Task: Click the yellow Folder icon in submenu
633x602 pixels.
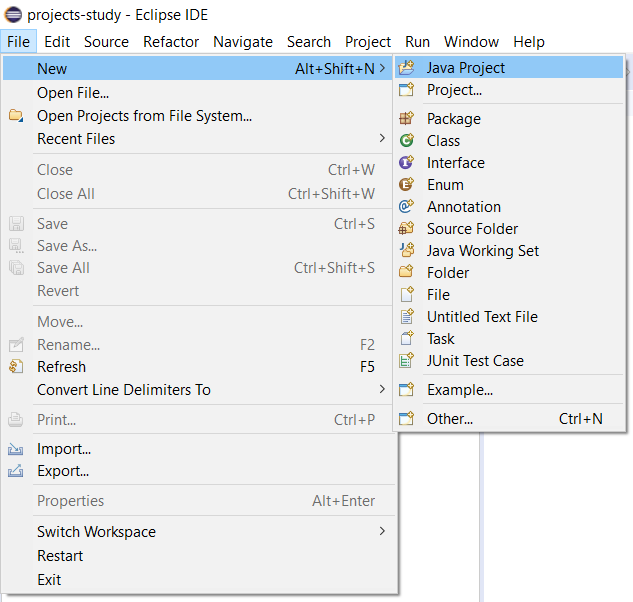Action: coord(407,272)
